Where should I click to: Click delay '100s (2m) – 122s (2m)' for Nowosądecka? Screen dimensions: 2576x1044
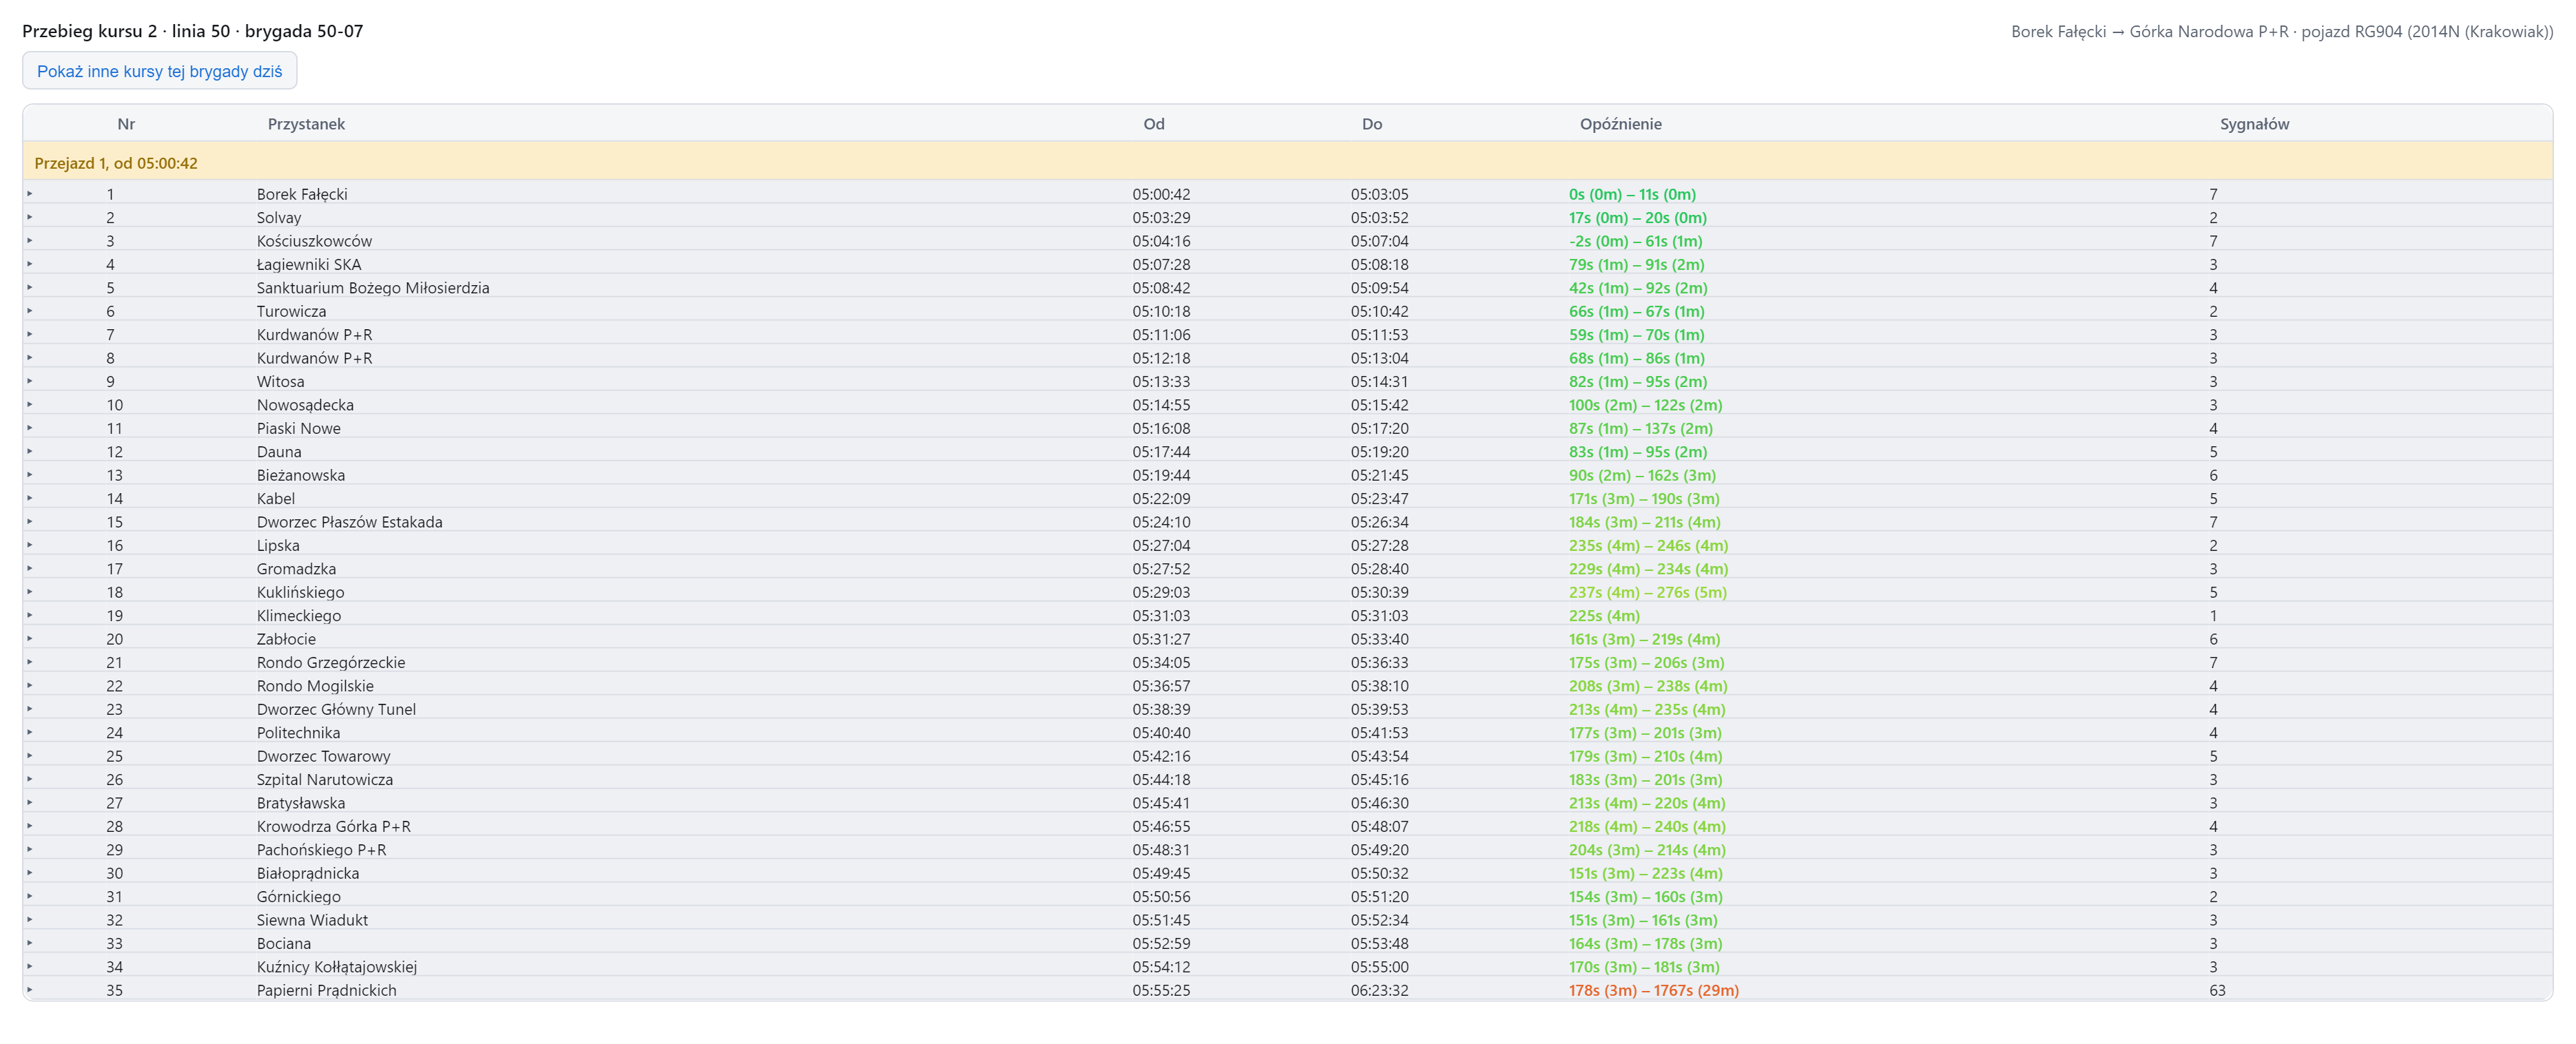coord(1645,404)
